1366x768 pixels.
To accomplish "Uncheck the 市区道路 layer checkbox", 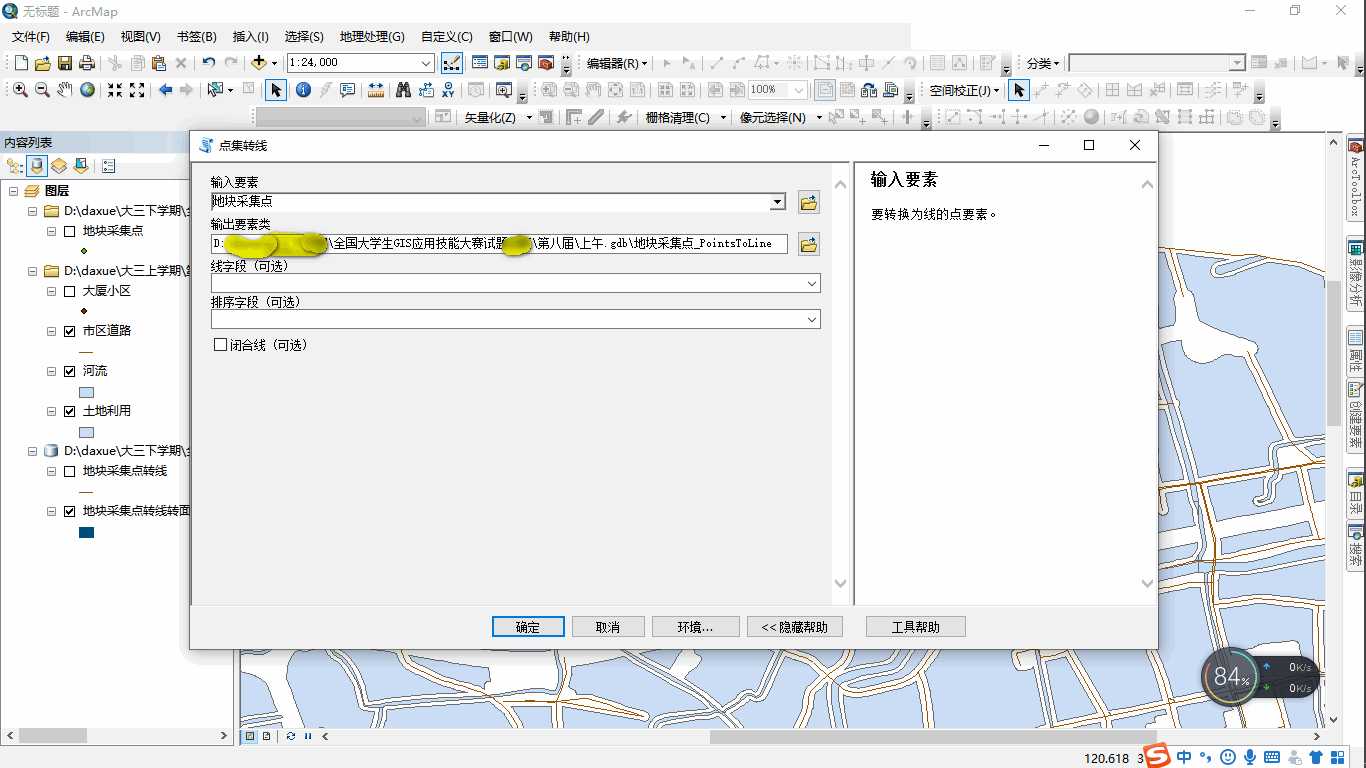I will coord(69,331).
